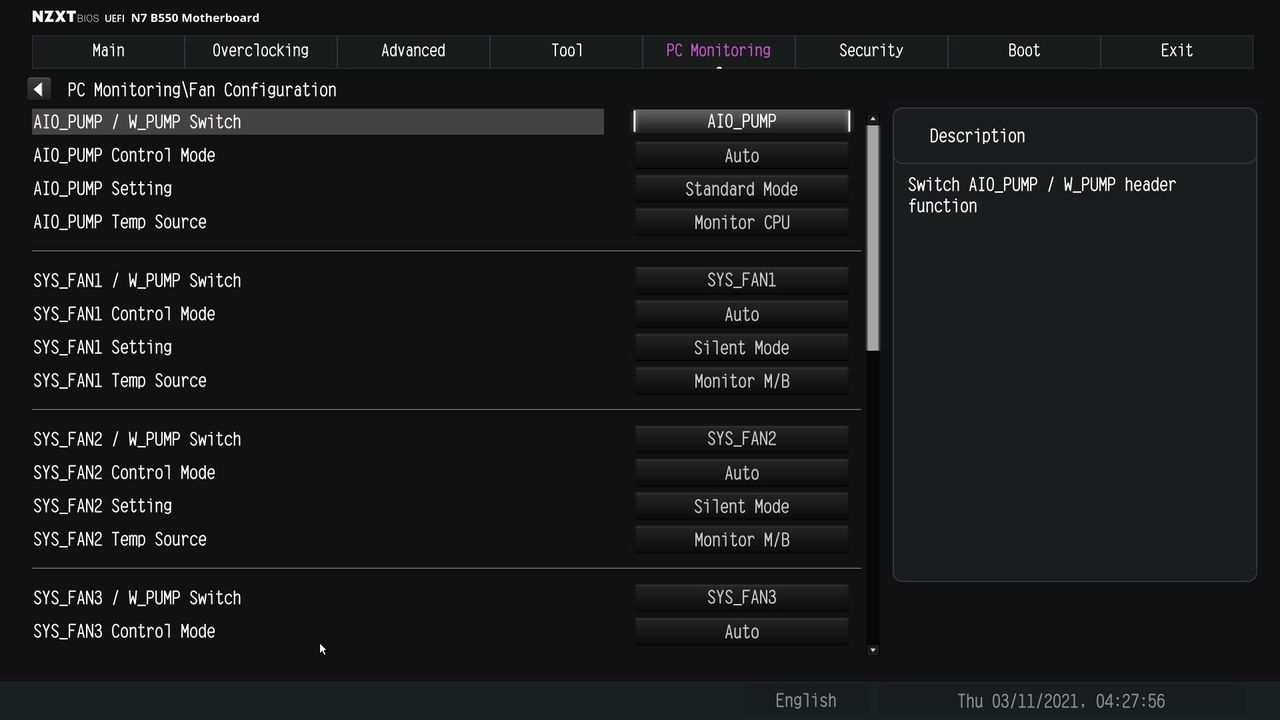Select the SYS_FAN1 Control Mode label
The image size is (1280, 720).
[124, 314]
